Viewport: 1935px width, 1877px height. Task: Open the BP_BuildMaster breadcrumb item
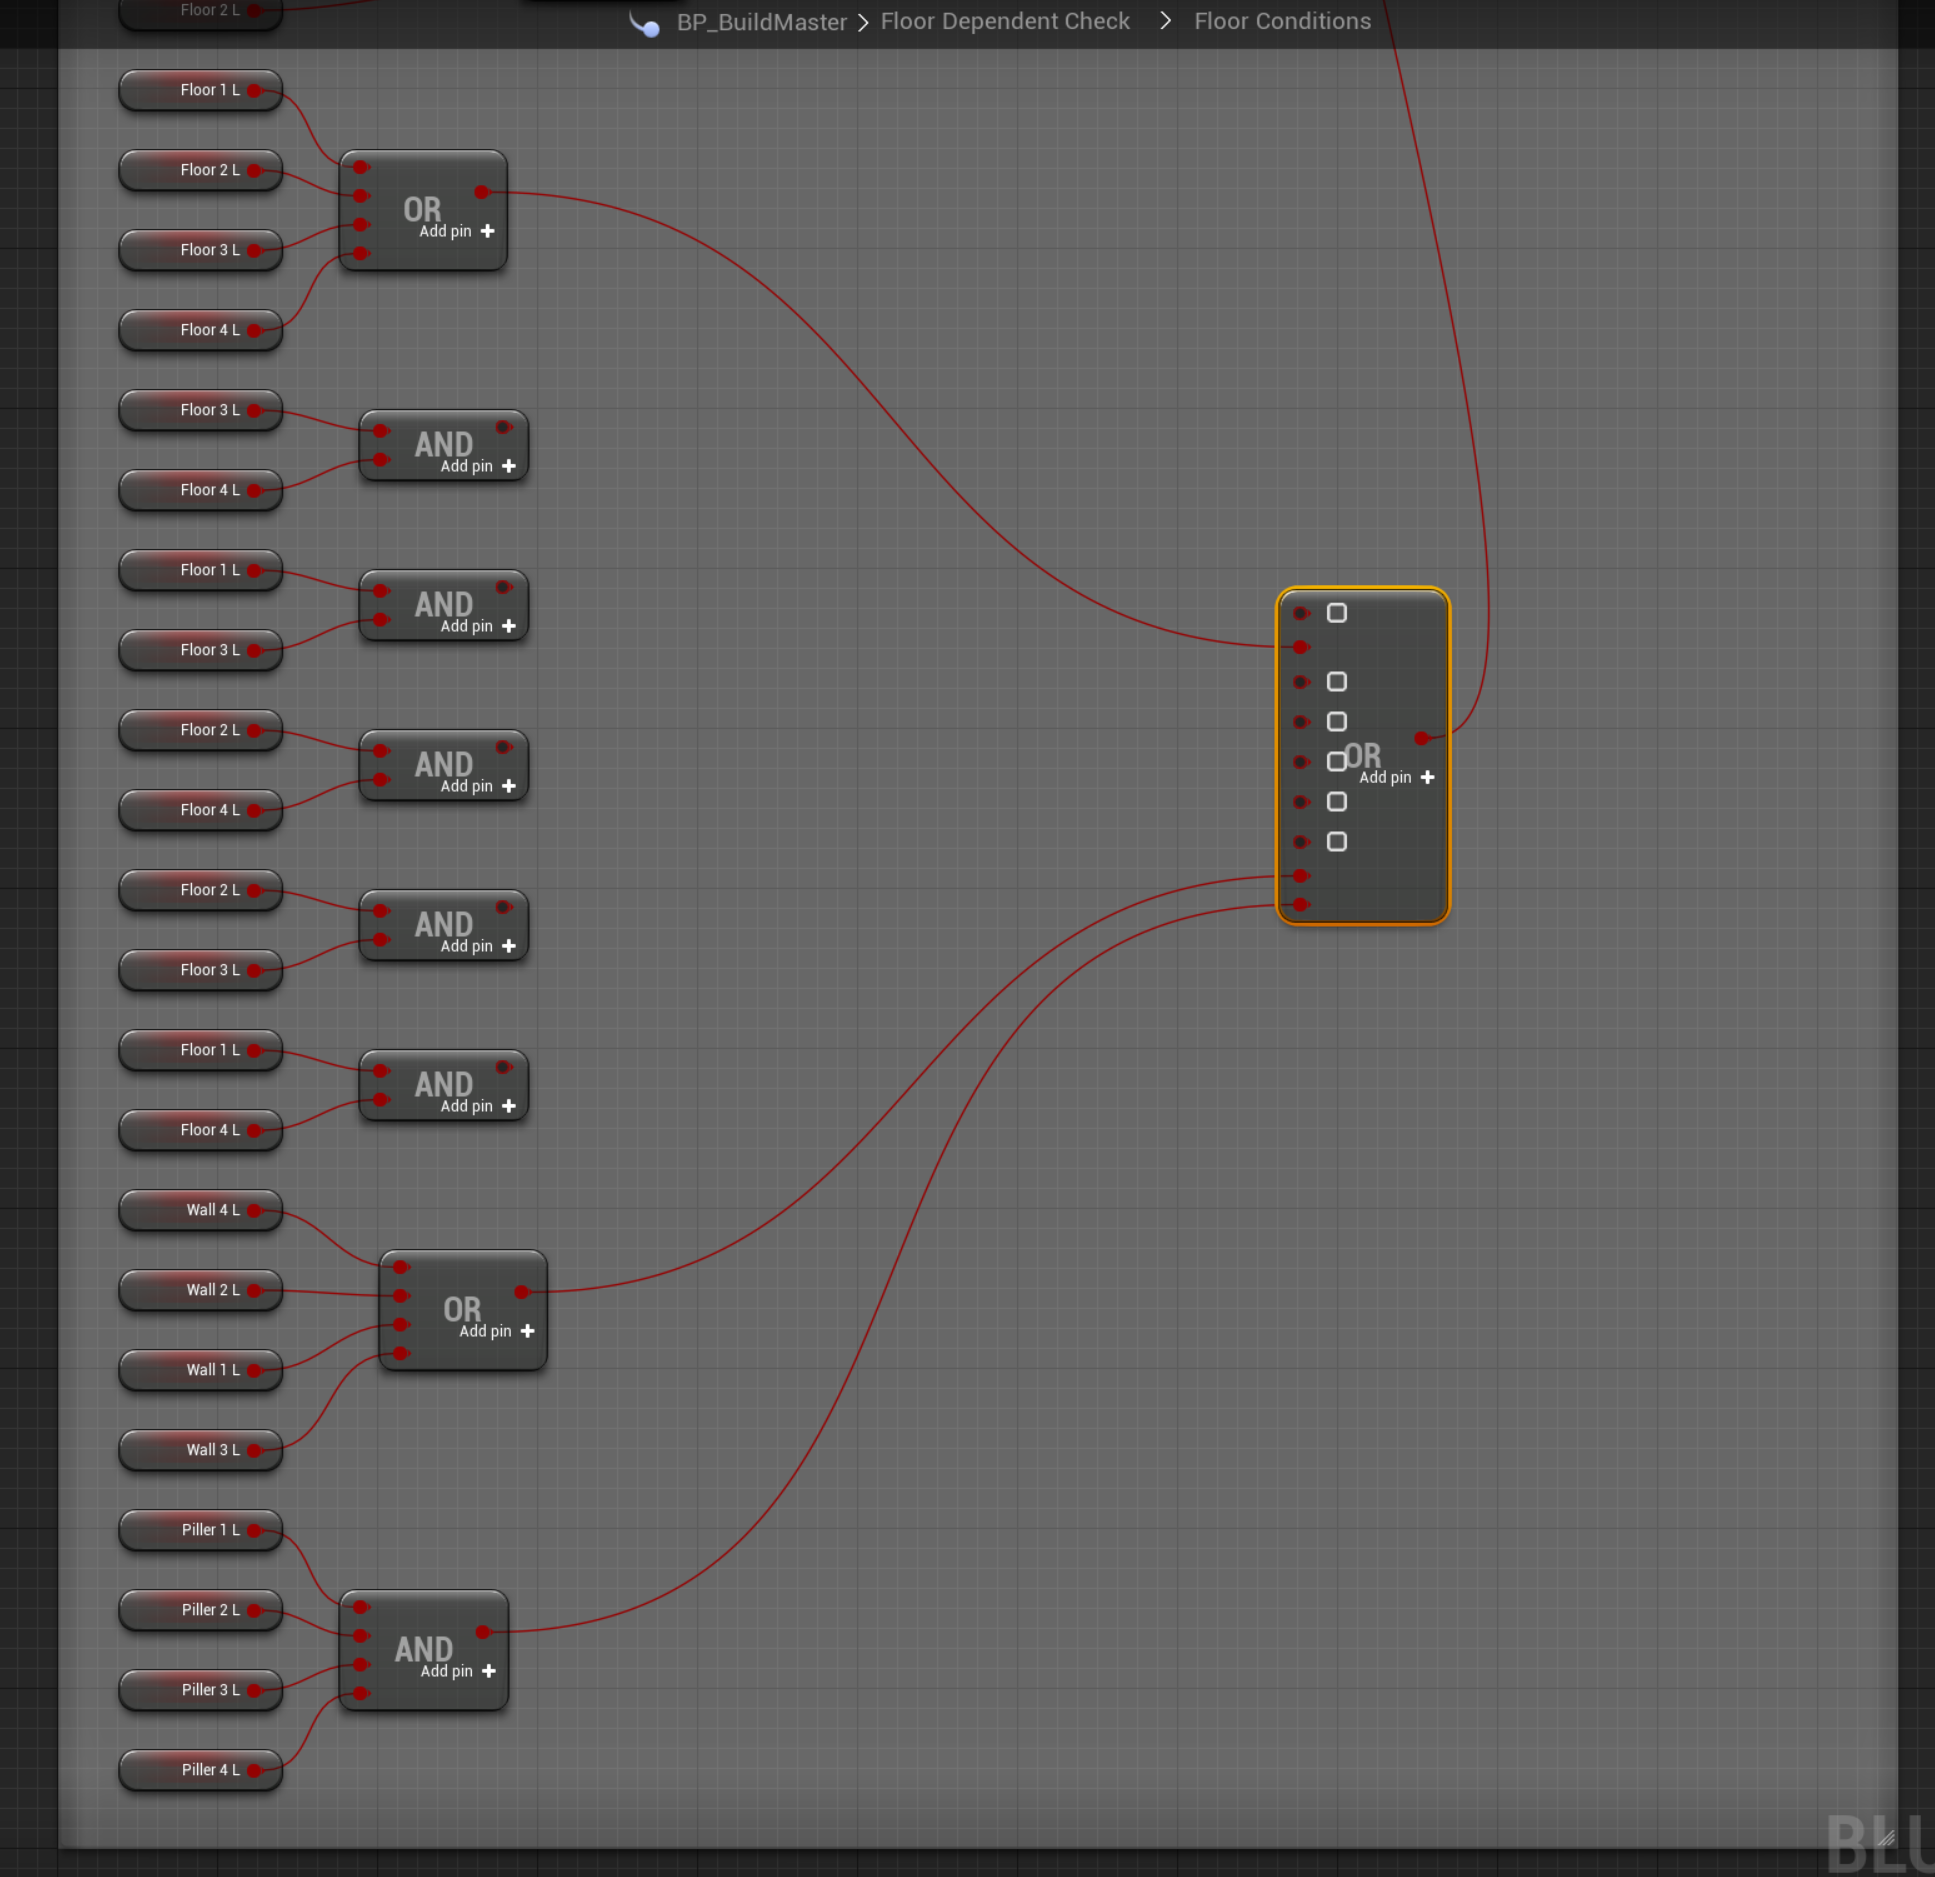(x=761, y=22)
